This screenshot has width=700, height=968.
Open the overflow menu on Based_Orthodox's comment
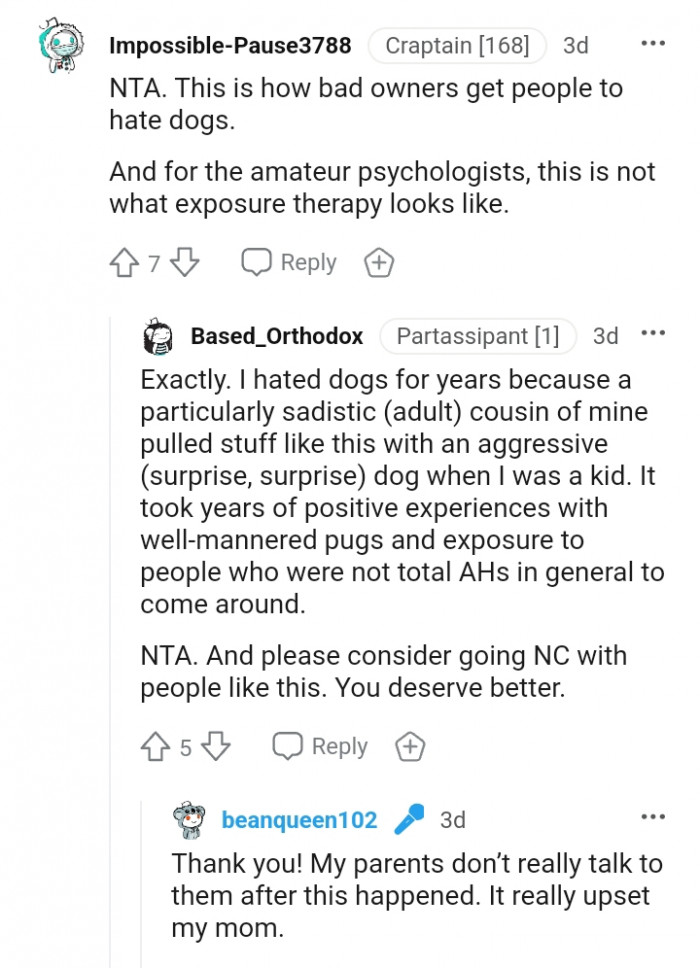click(653, 333)
